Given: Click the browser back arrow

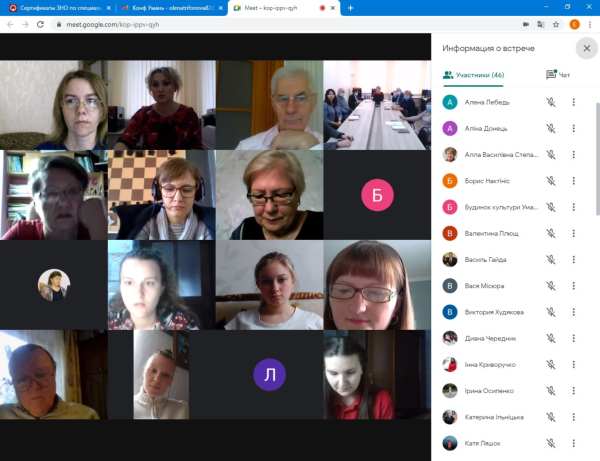Looking at the screenshot, I should [10, 24].
